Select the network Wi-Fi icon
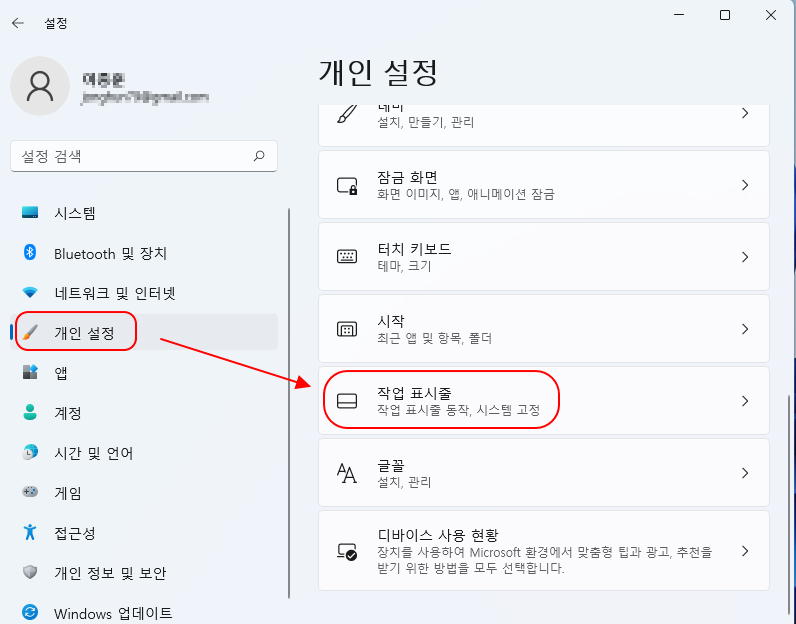 30,292
